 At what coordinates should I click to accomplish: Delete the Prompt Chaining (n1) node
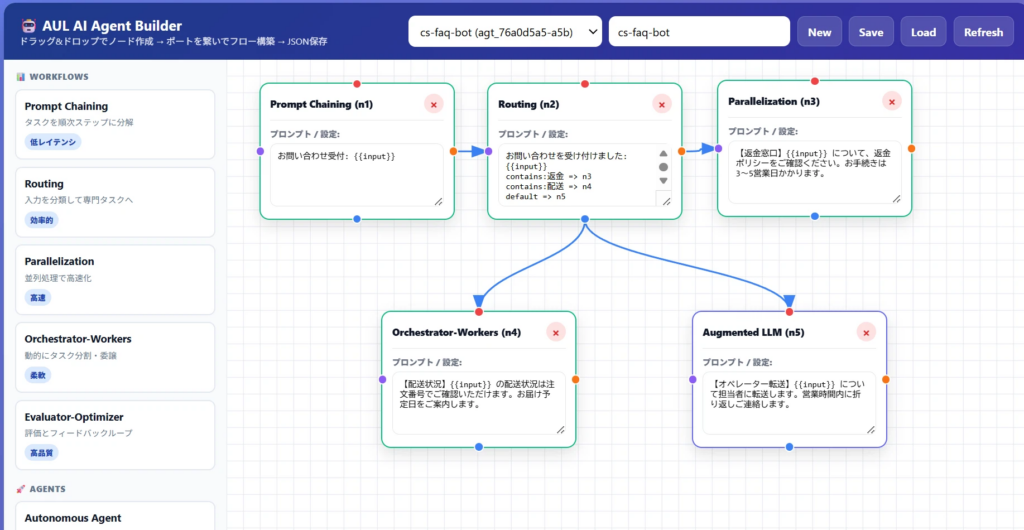(433, 104)
